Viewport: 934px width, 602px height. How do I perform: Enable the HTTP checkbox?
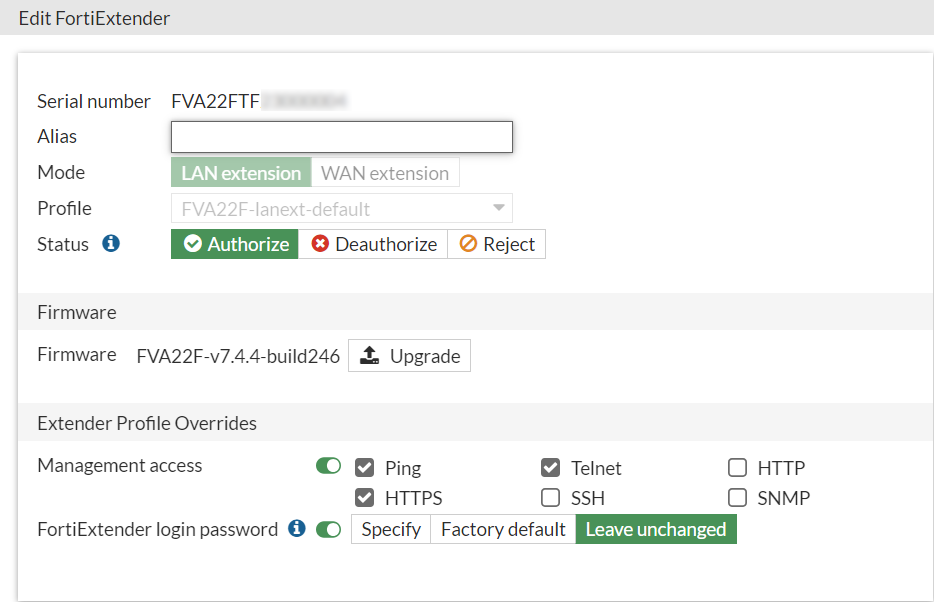pyautogui.click(x=737, y=467)
